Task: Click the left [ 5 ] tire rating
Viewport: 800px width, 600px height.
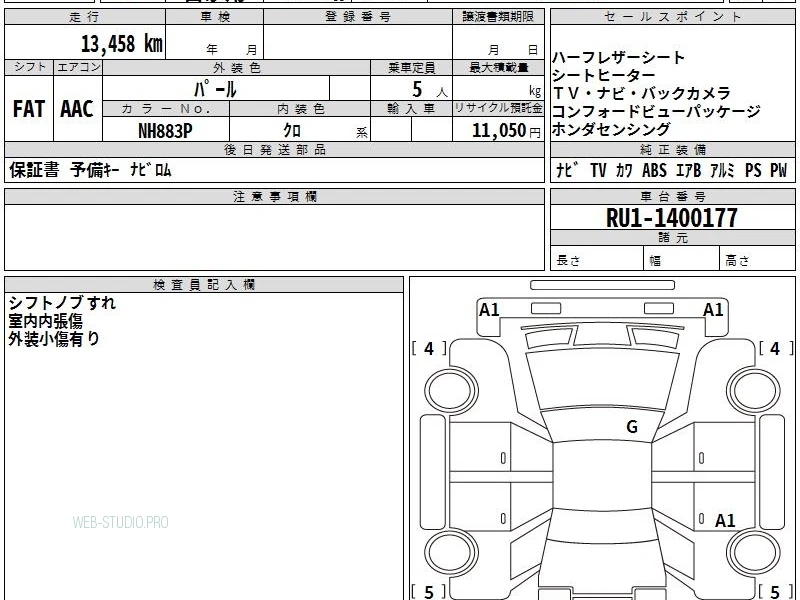Action: click(x=429, y=592)
